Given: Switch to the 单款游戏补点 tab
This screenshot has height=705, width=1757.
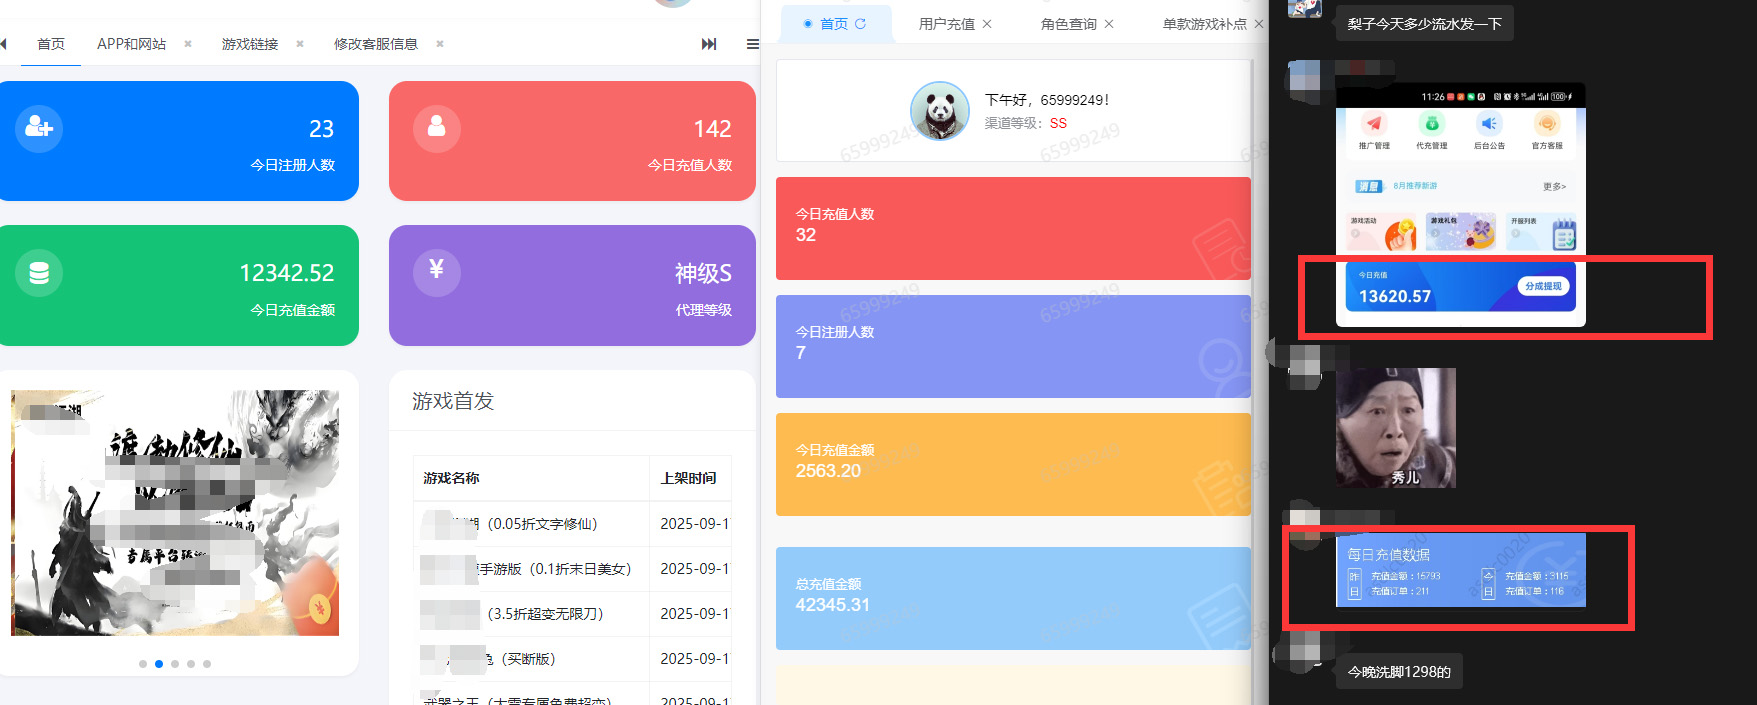Looking at the screenshot, I should point(1204,24).
